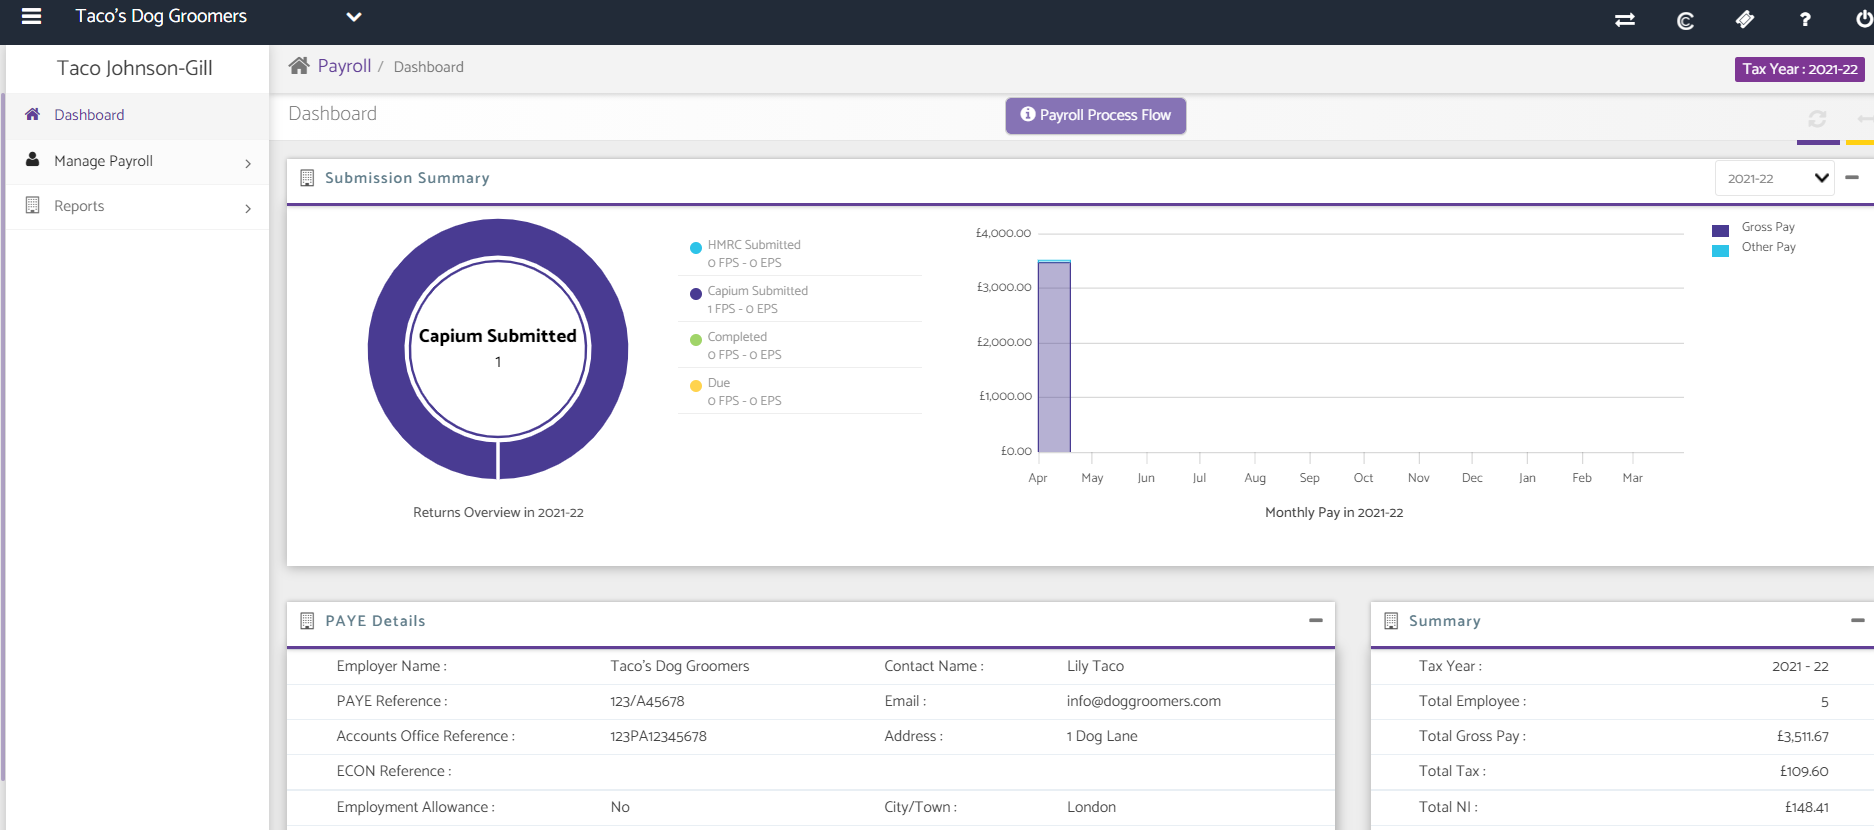Viewport: 1874px width, 830px height.
Task: Open the hamburger menu icon
Action: 31,16
